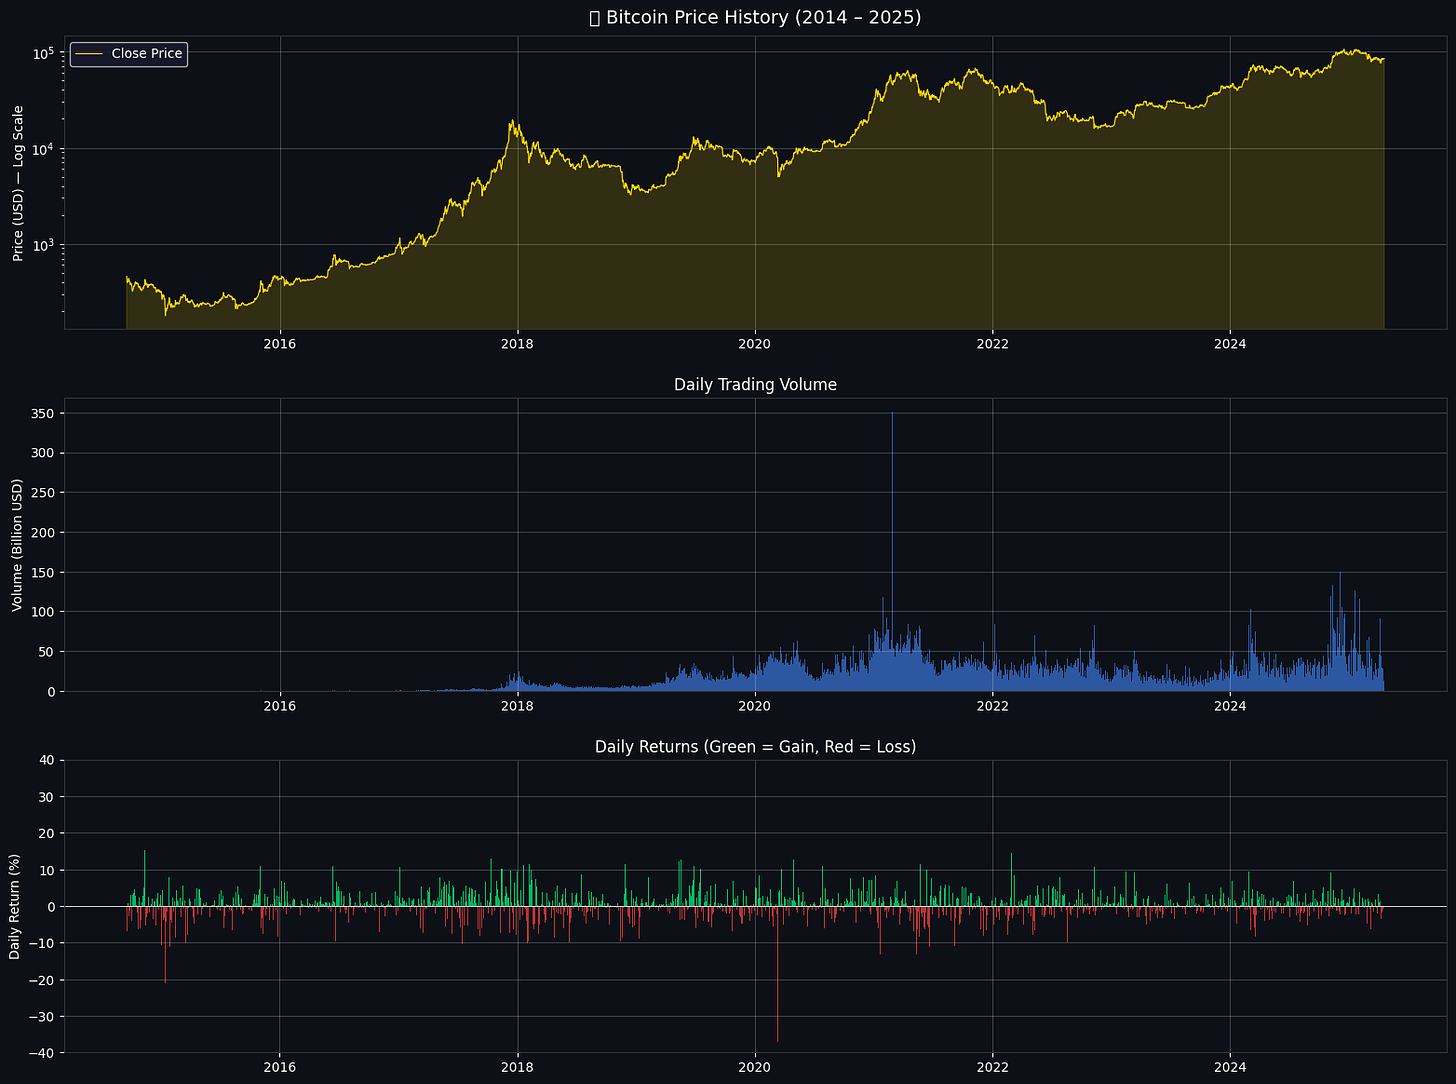
Task: Click the 2020 tick under the price chart
Action: tap(755, 344)
